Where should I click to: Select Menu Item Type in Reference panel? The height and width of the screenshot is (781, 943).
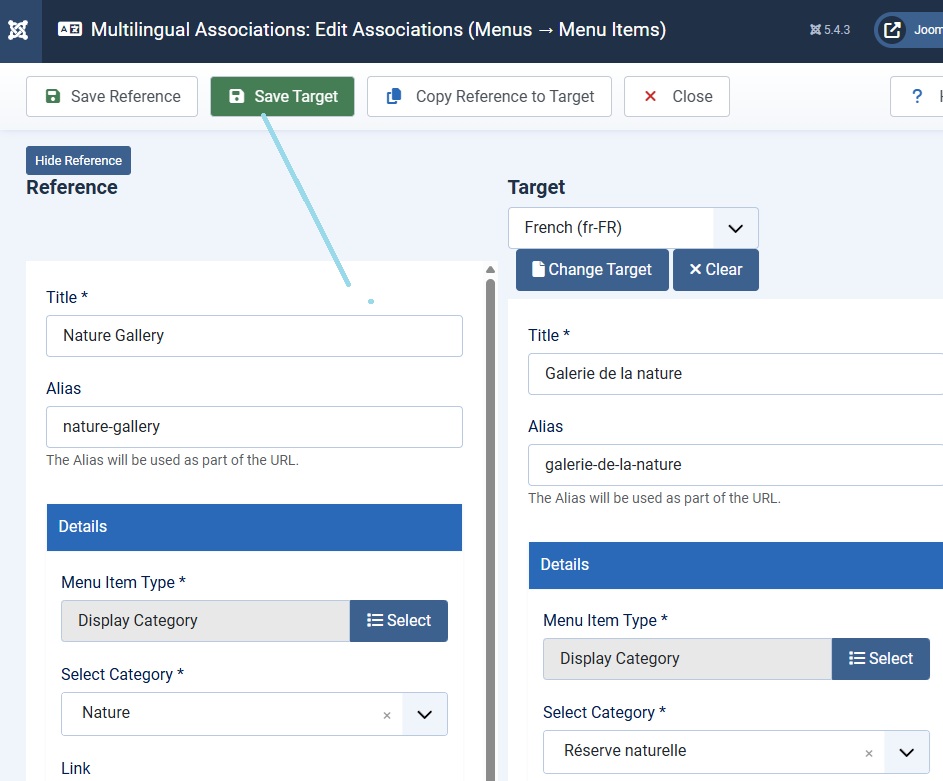click(399, 621)
